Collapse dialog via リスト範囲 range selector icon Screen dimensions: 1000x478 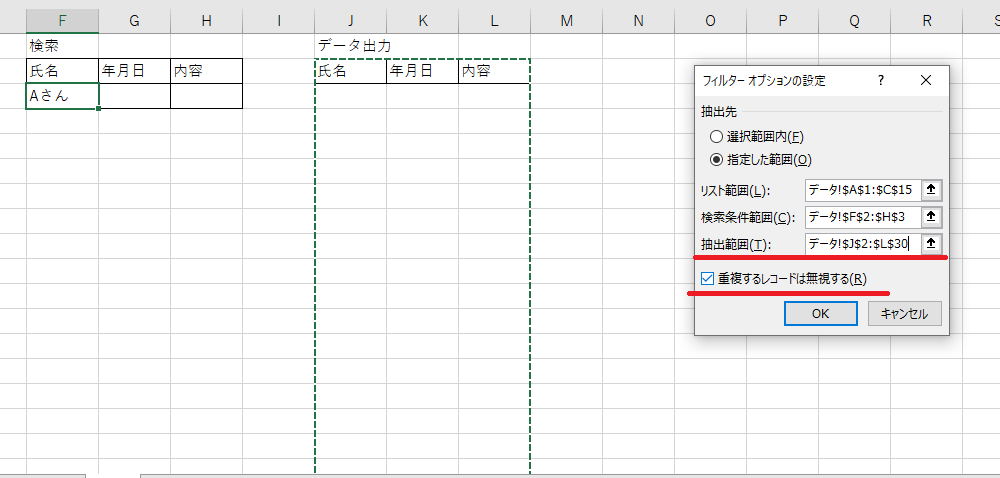click(931, 190)
